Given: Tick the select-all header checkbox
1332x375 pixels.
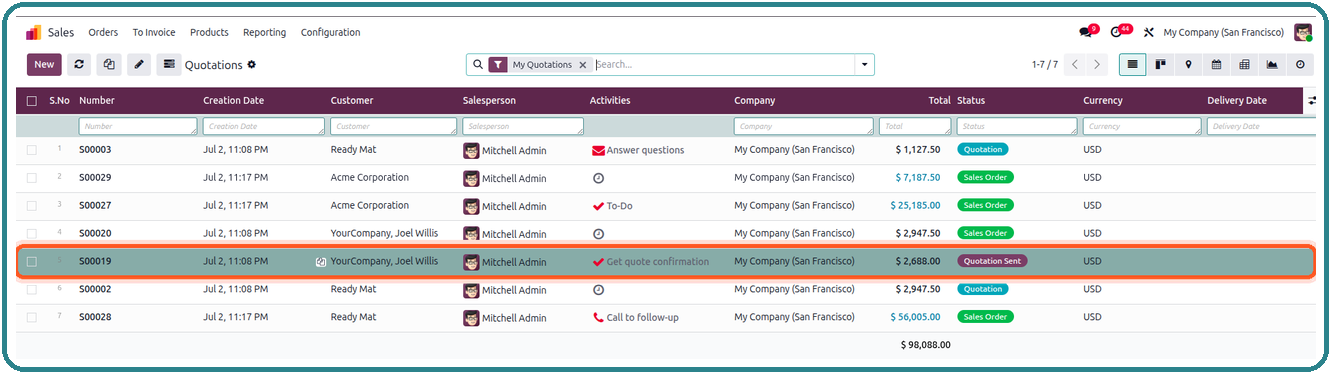Looking at the screenshot, I should tap(32, 100).
